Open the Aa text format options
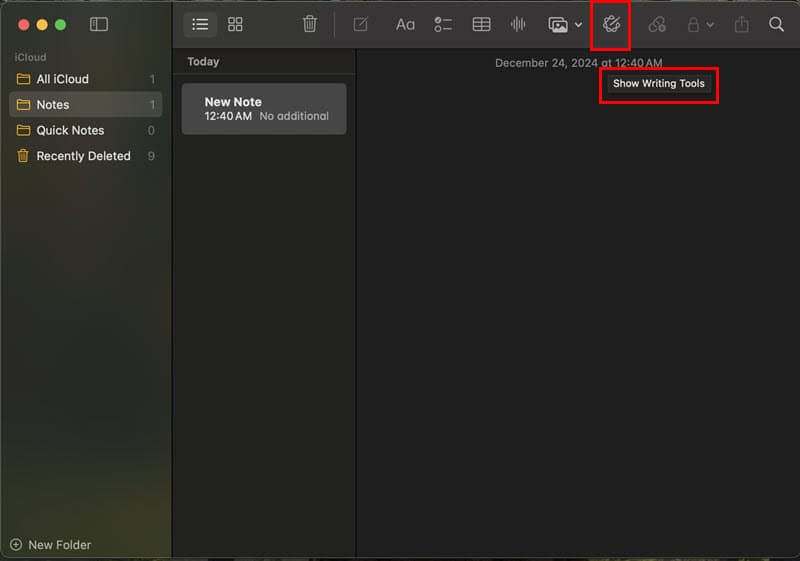The height and width of the screenshot is (561, 800). (x=405, y=24)
